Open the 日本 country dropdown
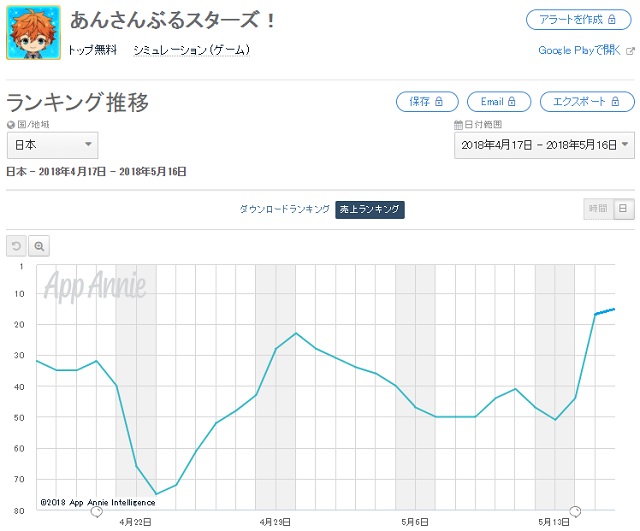The height and width of the screenshot is (531, 640). coord(53,145)
